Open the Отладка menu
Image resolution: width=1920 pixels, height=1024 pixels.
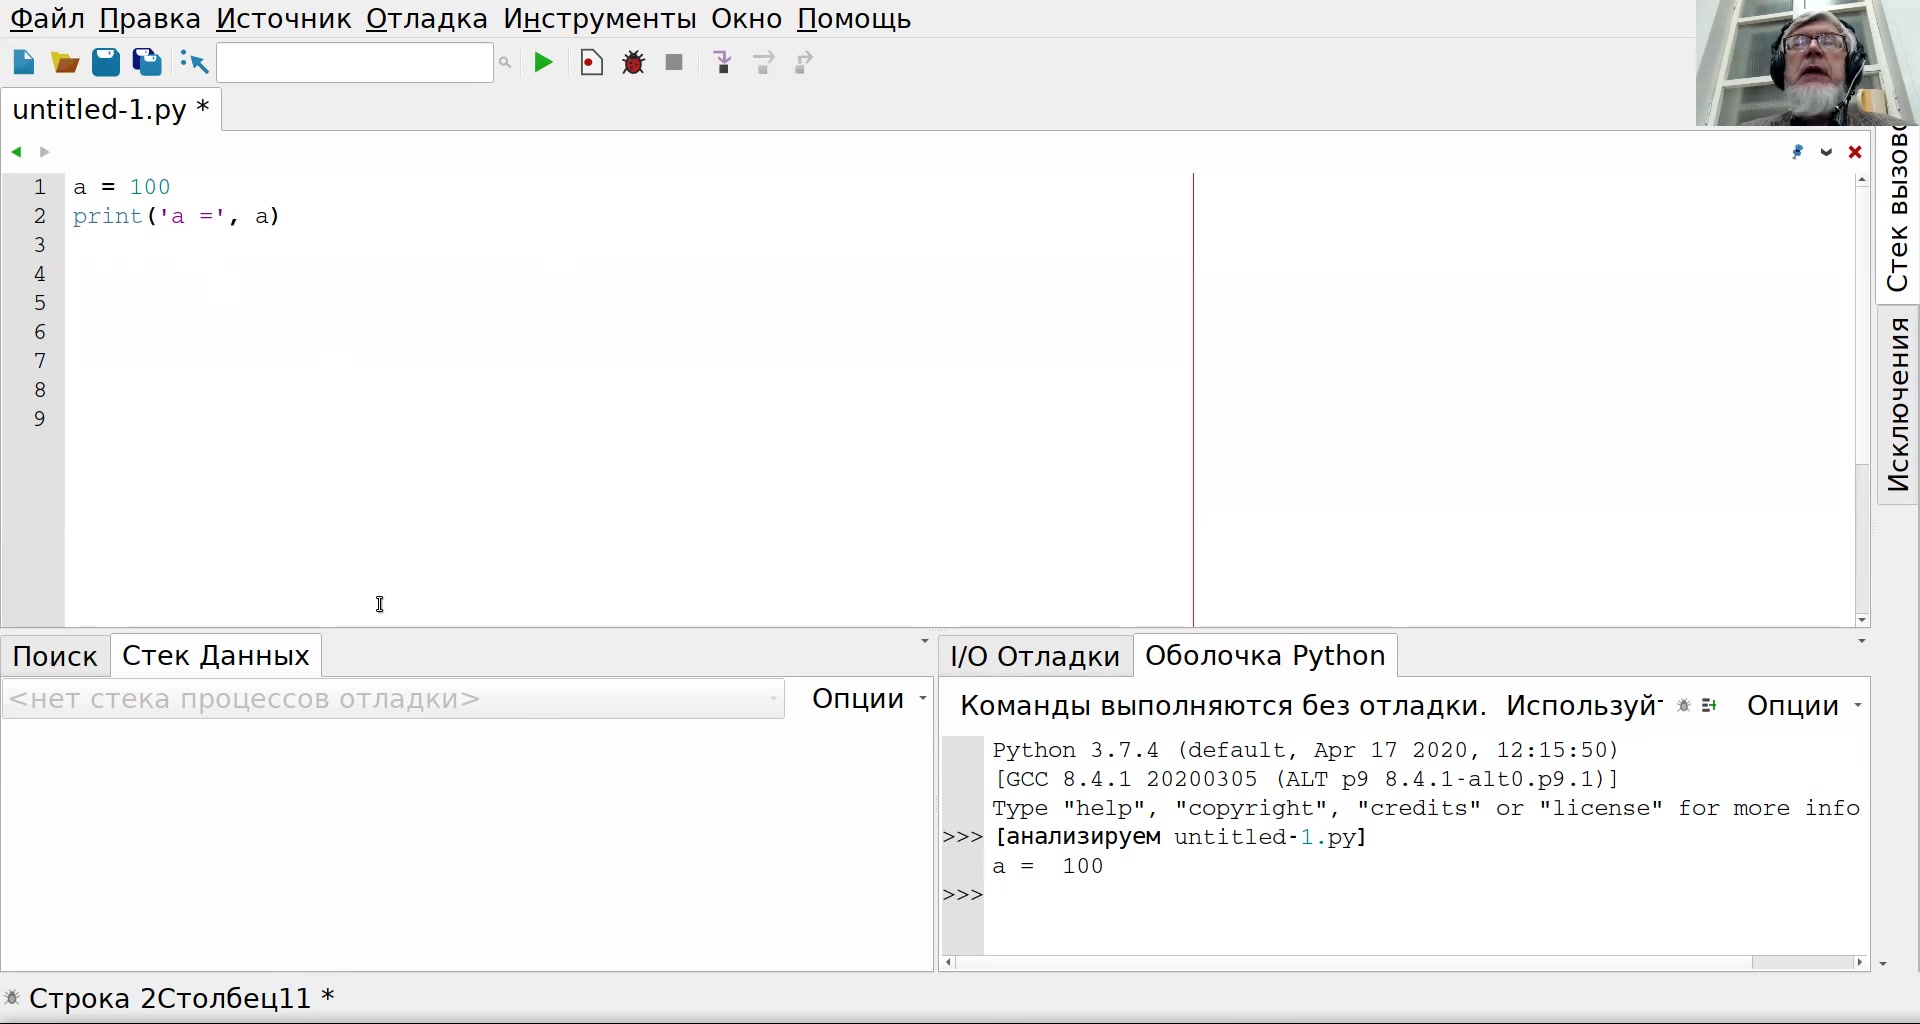coord(427,19)
